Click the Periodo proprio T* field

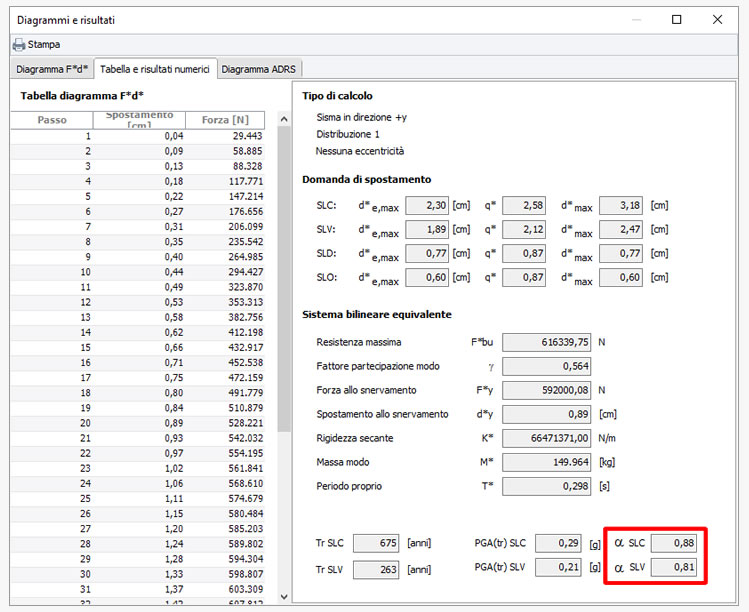(x=547, y=486)
